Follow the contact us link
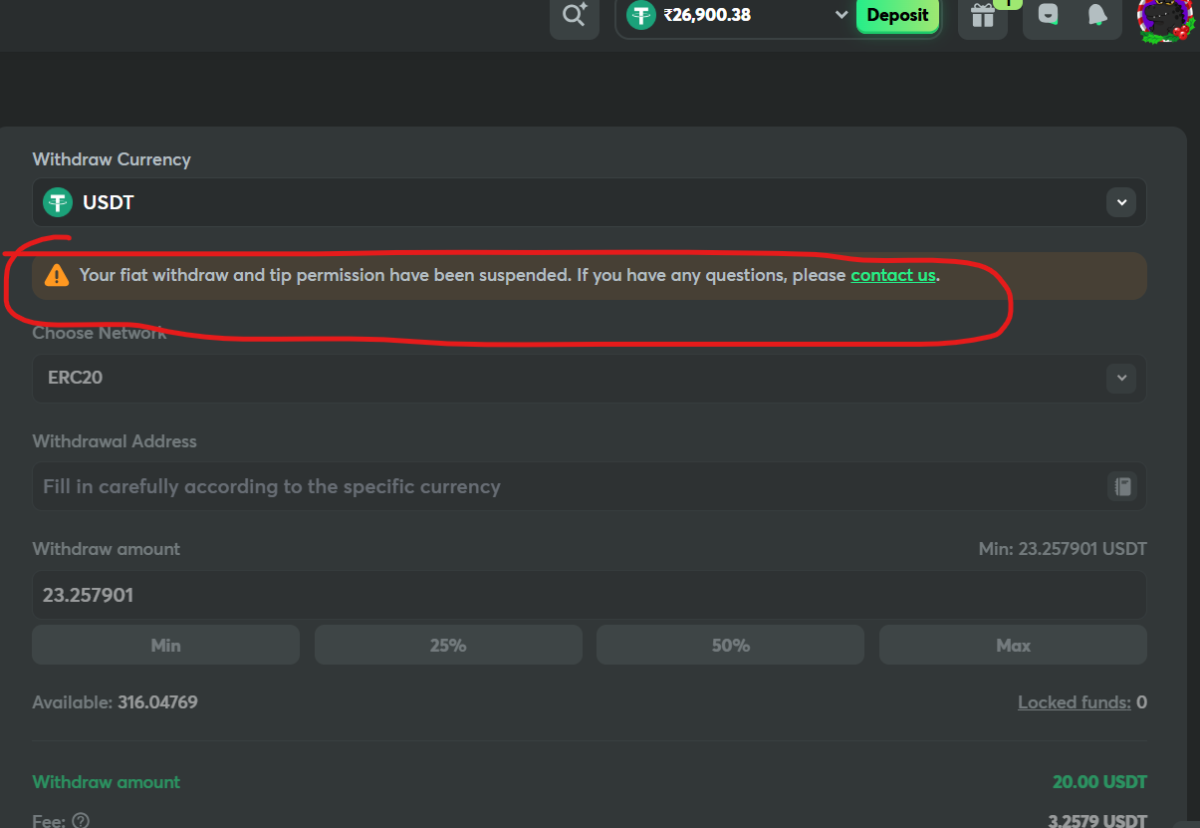Screen dimensions: 1200x828 (893, 275)
